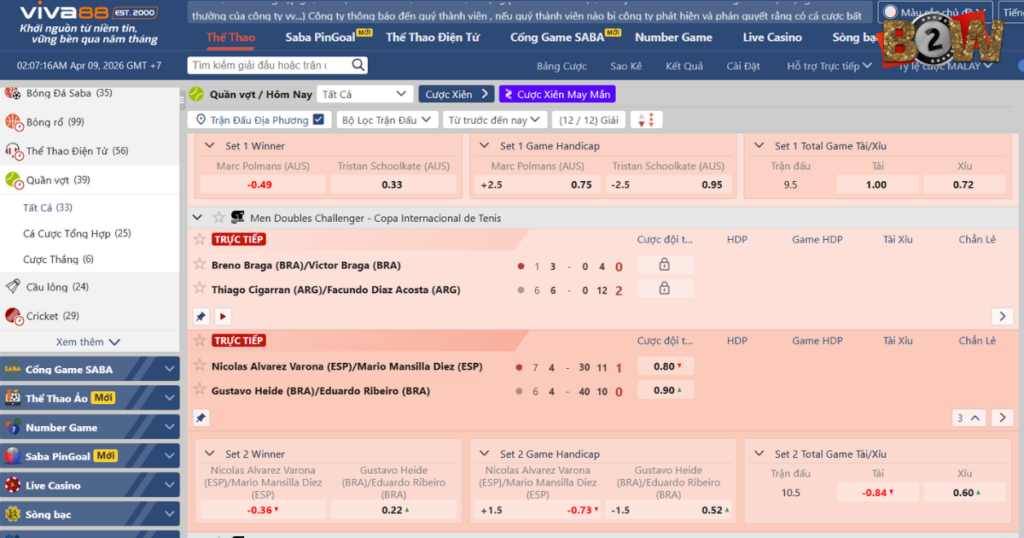Open the Live Casino top tab
This screenshot has width=1024, height=538.
[x=772, y=37]
